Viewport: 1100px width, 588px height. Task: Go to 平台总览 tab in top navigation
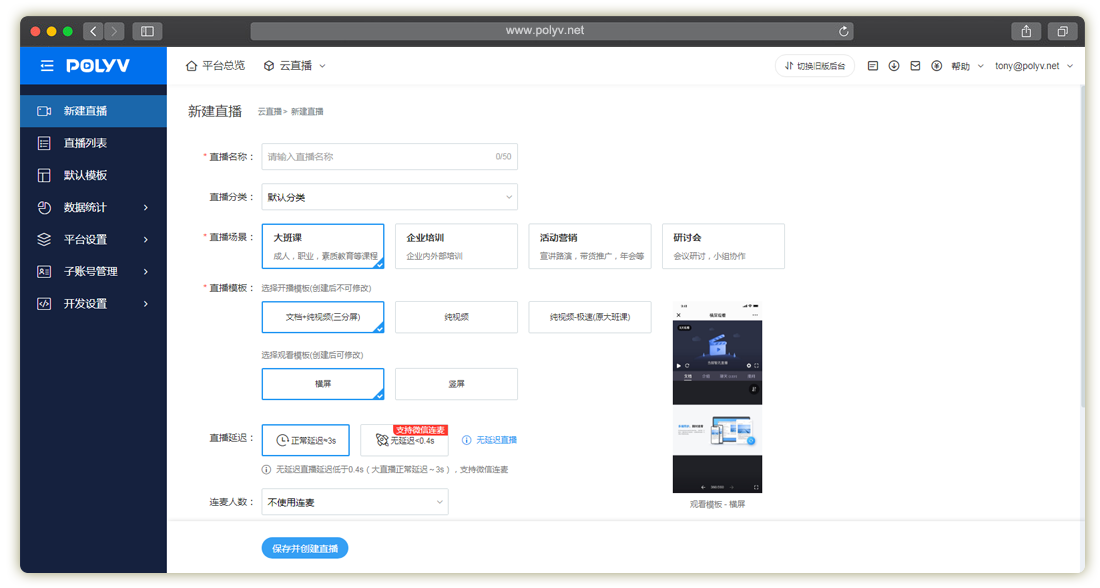click(x=215, y=66)
